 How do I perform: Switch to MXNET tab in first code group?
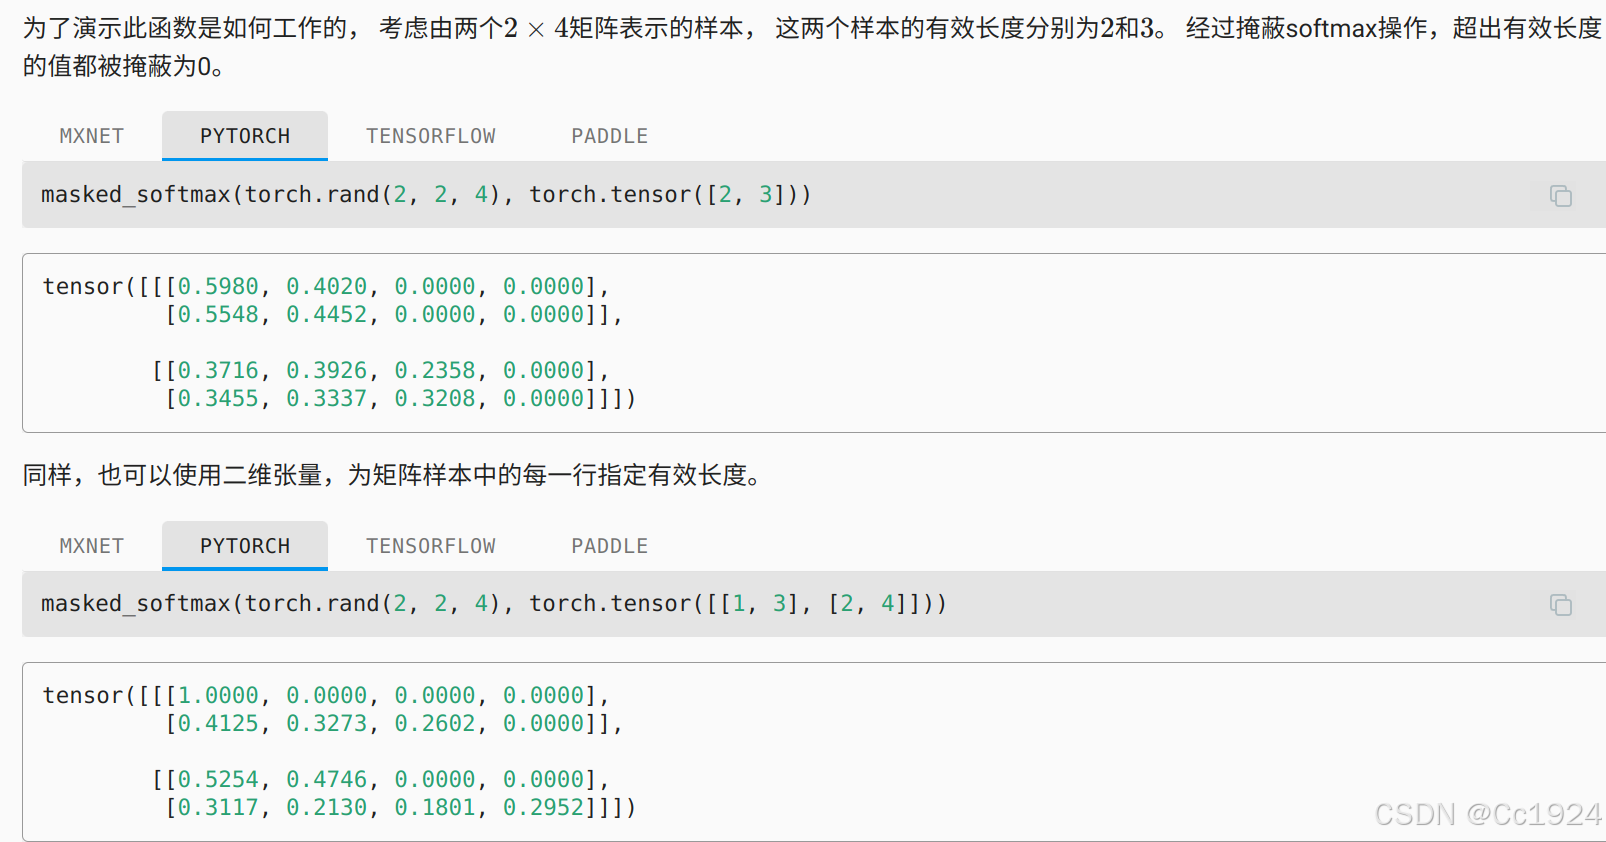92,136
